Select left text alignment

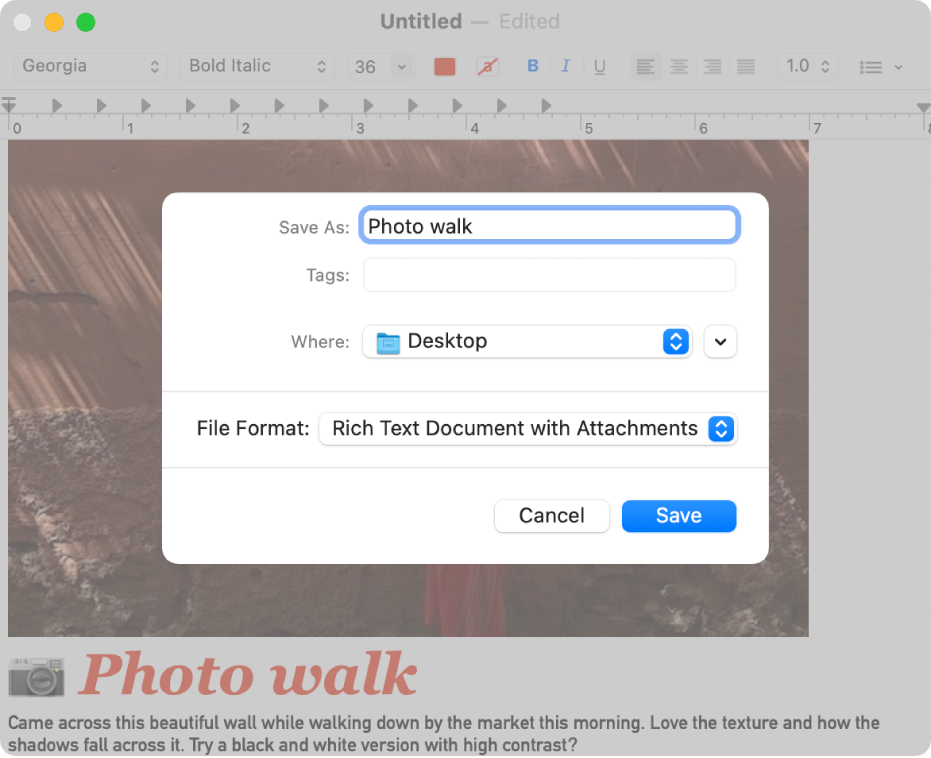(x=645, y=66)
